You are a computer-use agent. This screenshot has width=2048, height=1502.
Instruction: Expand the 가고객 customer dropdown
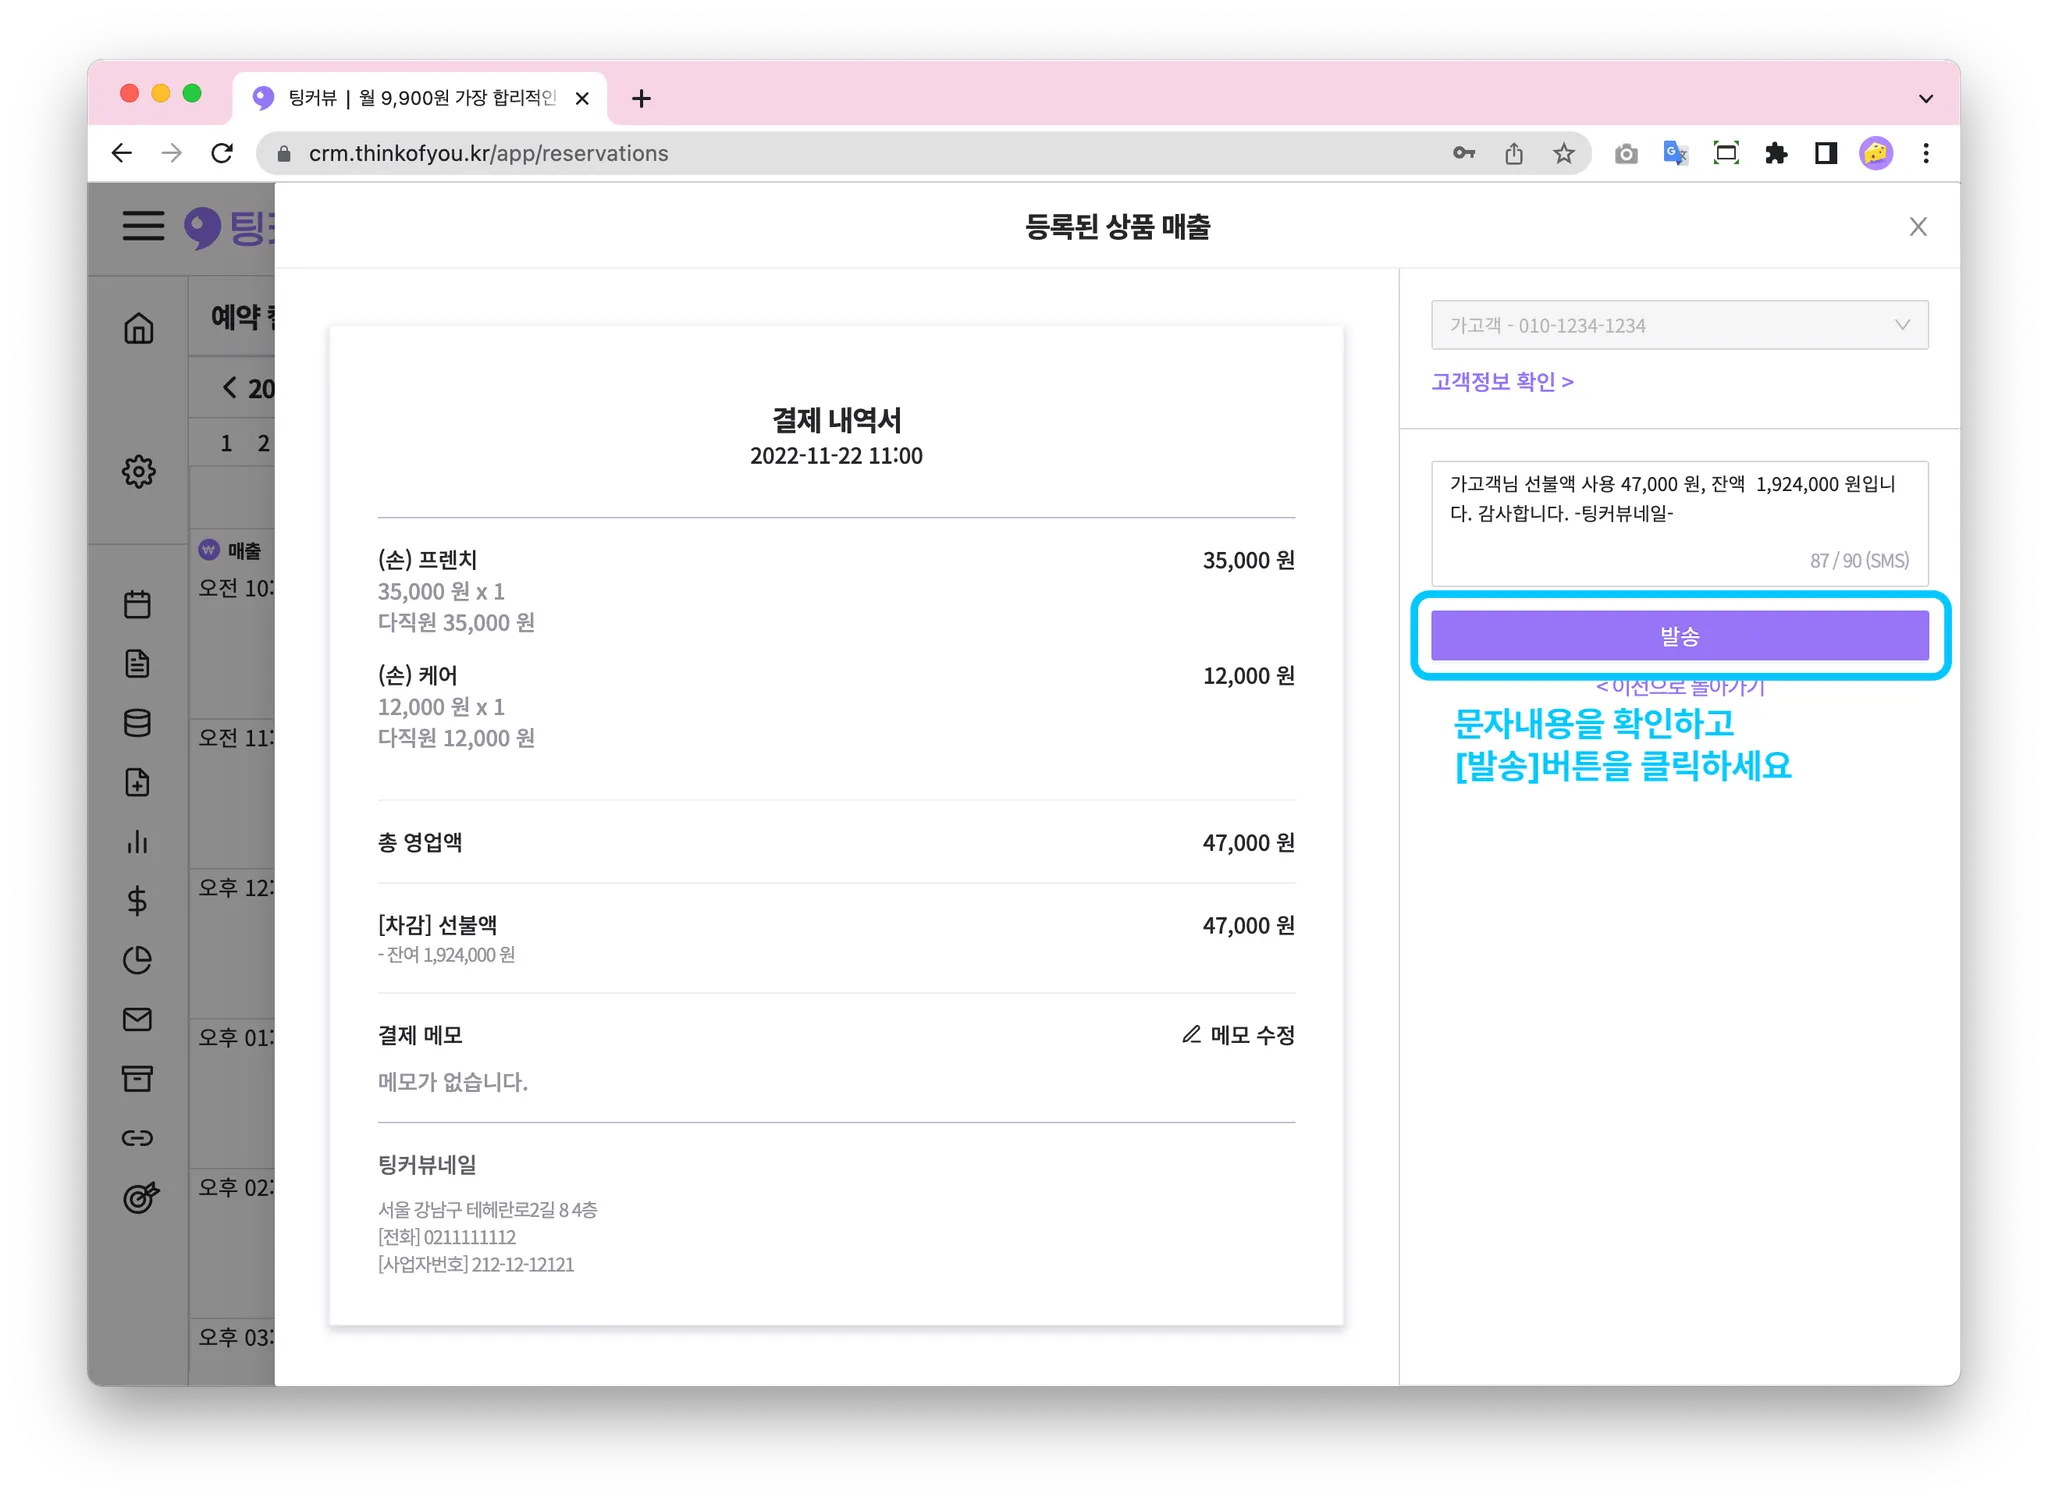pos(1679,325)
